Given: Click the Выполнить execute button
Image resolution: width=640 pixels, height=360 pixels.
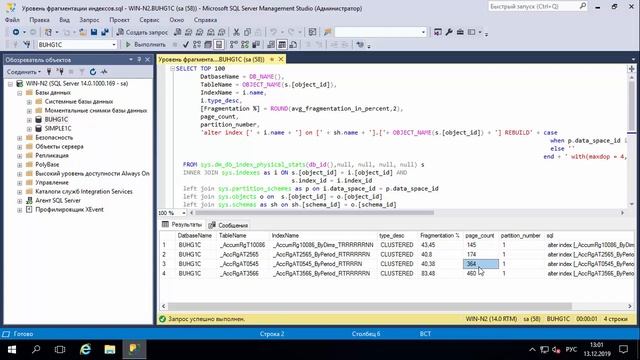Looking at the screenshot, I should point(145,44).
